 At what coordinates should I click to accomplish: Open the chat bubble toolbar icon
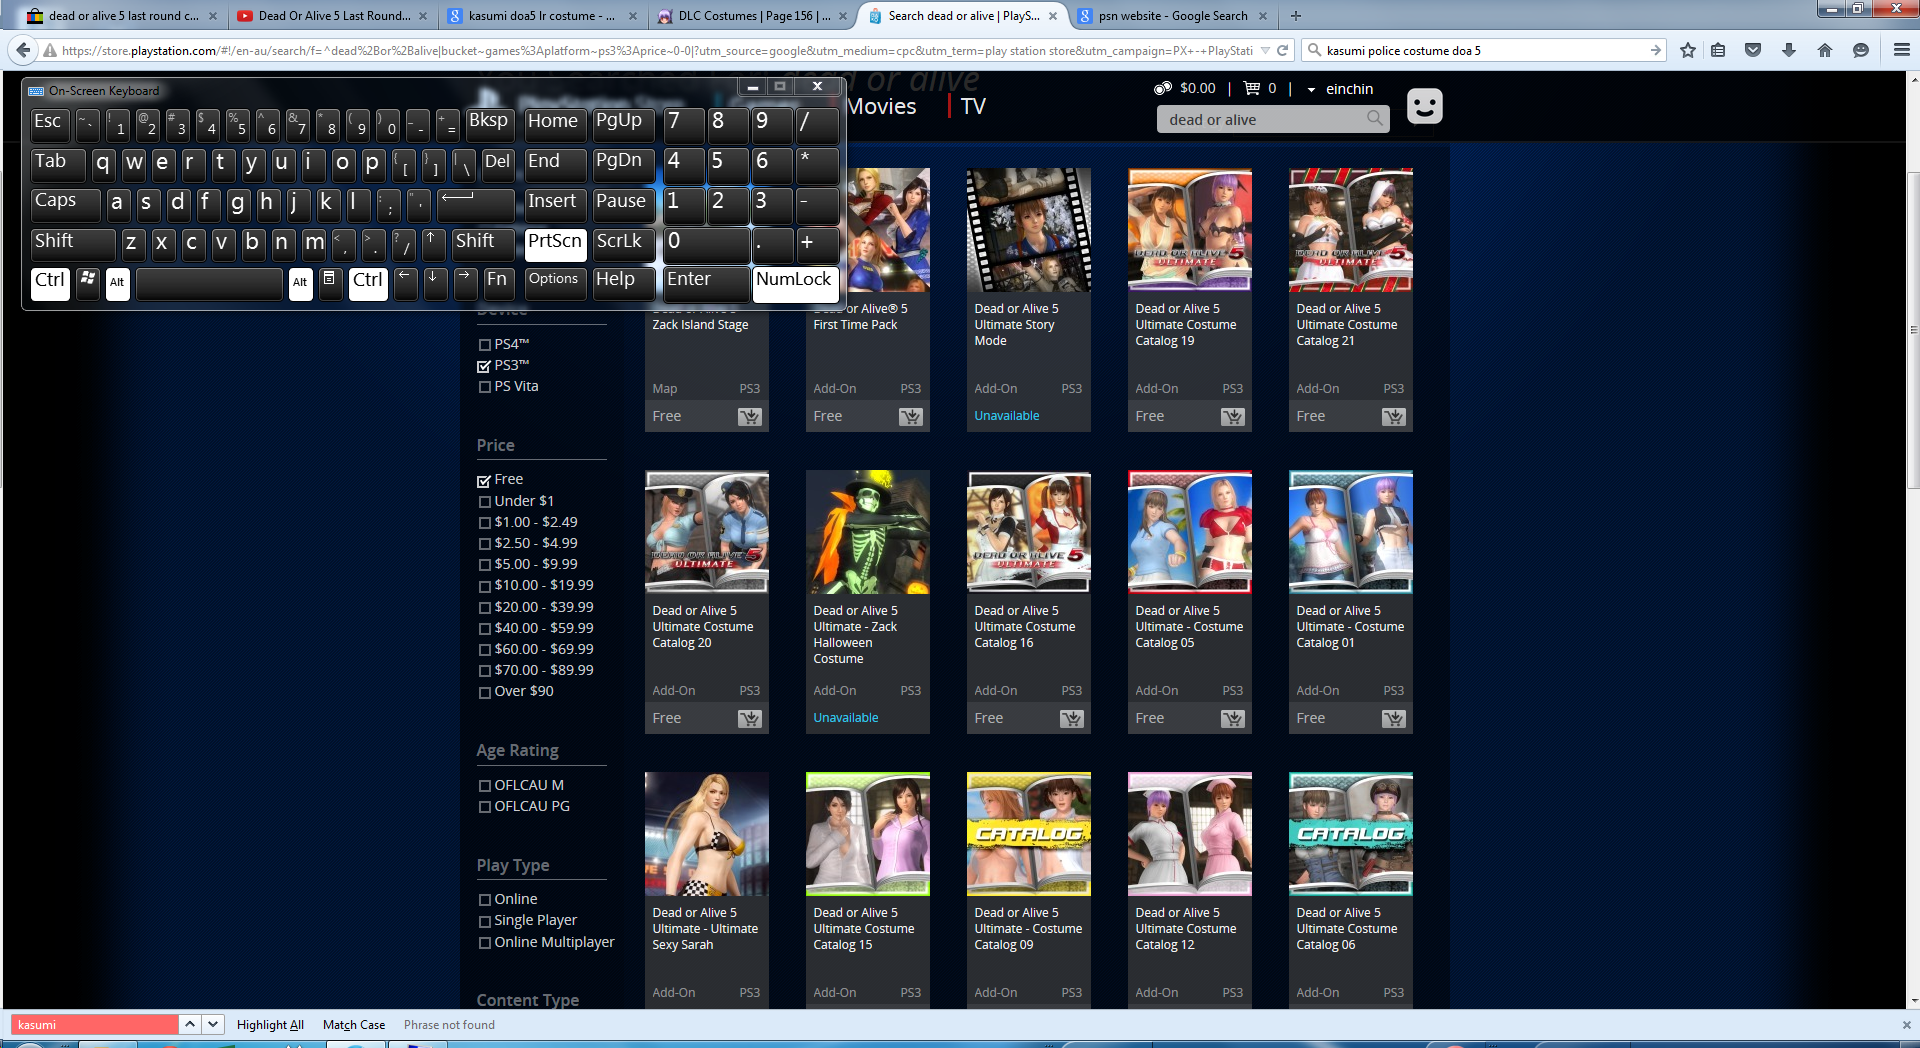tap(1861, 50)
